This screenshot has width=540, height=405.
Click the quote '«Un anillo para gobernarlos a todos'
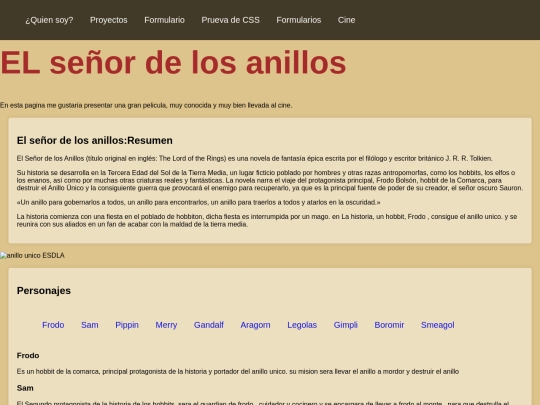(199, 202)
